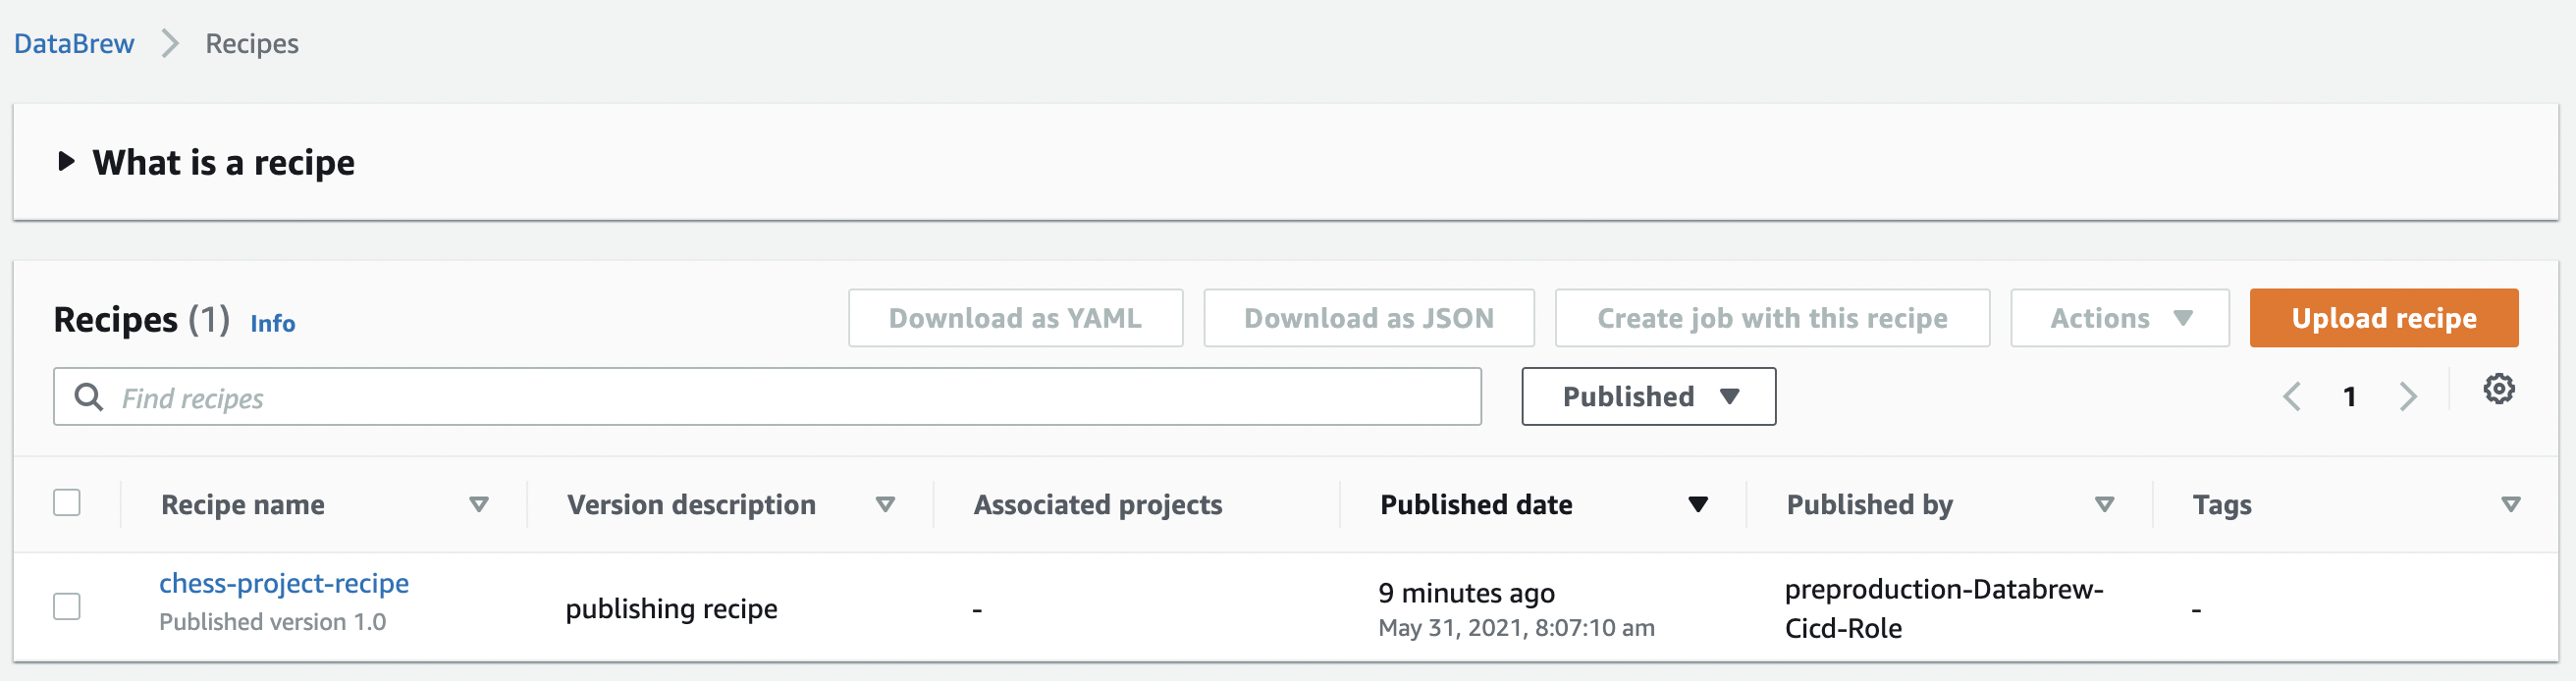Click Create job with this recipe
The image size is (2576, 681).
[x=1771, y=319]
